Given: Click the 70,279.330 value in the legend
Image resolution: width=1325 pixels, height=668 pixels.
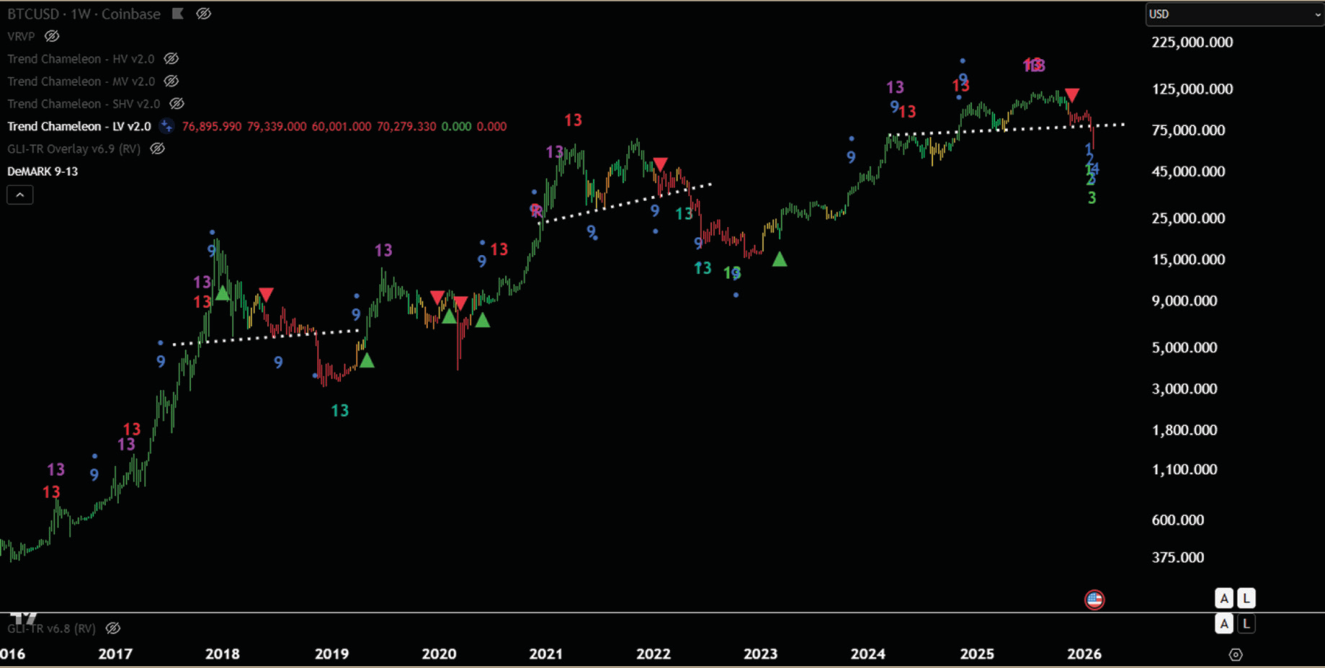Looking at the screenshot, I should [406, 126].
